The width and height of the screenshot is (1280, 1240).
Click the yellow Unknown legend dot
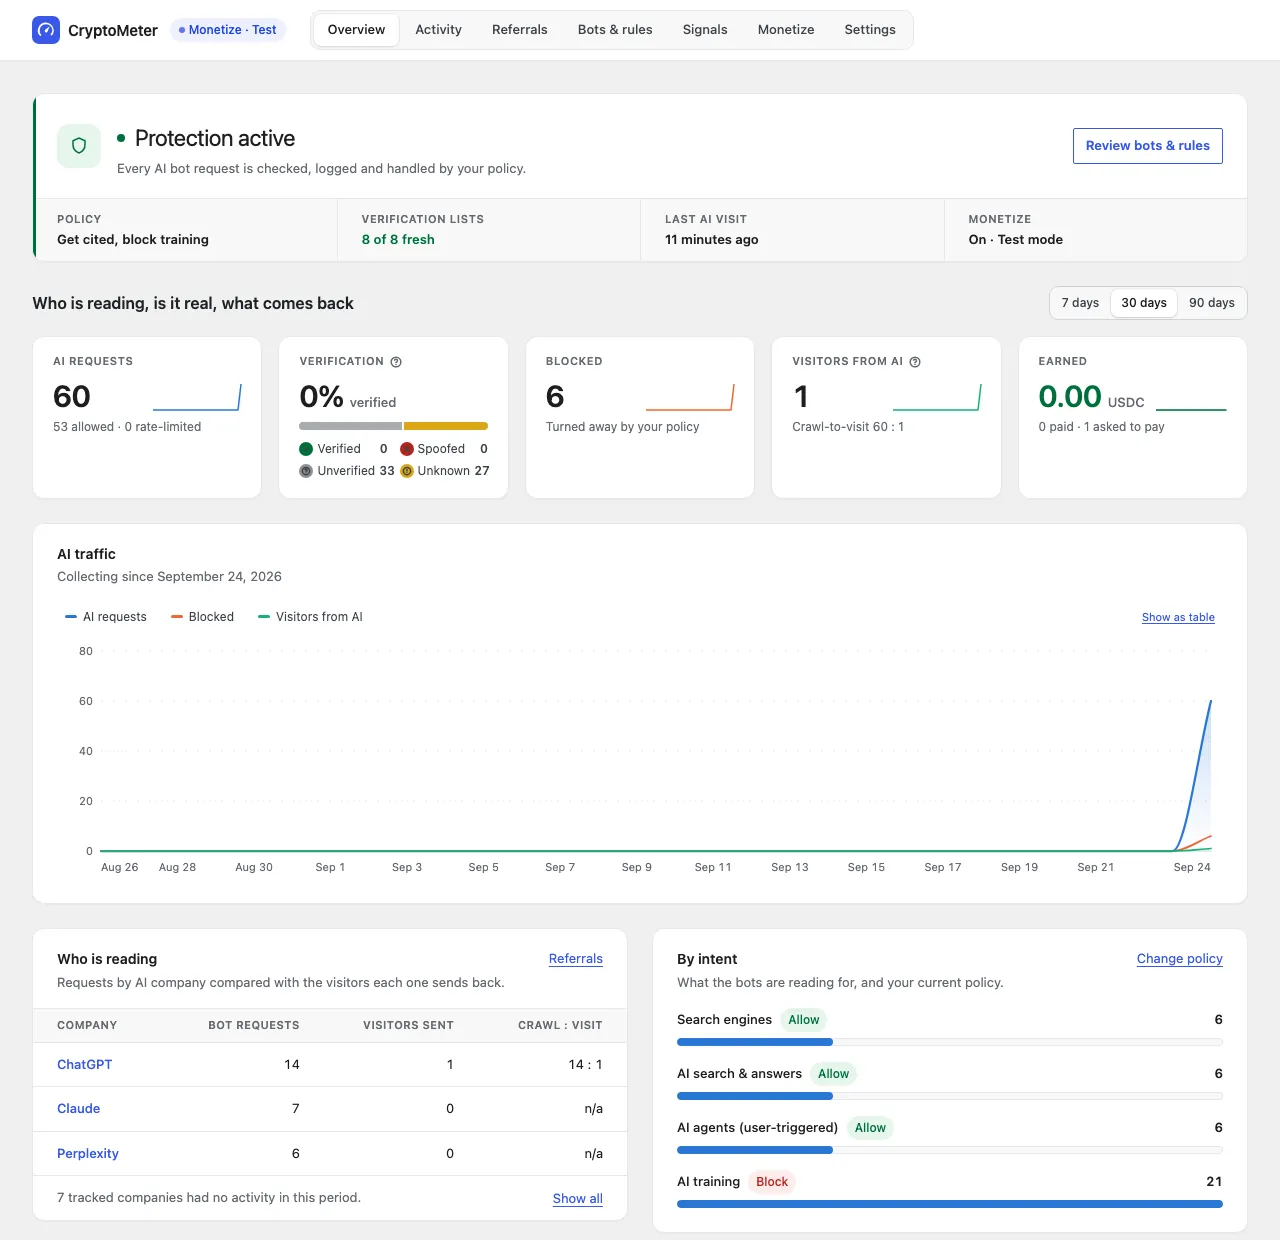coord(407,471)
